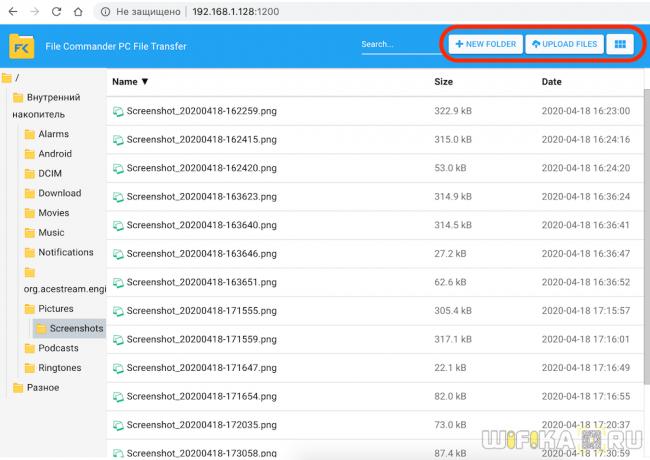The width and height of the screenshot is (650, 460).
Task: Click the DCIM folder icon
Action: tap(30, 173)
